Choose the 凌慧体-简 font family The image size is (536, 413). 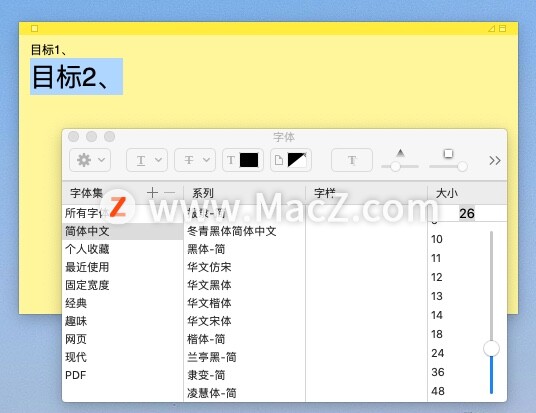[244, 393]
